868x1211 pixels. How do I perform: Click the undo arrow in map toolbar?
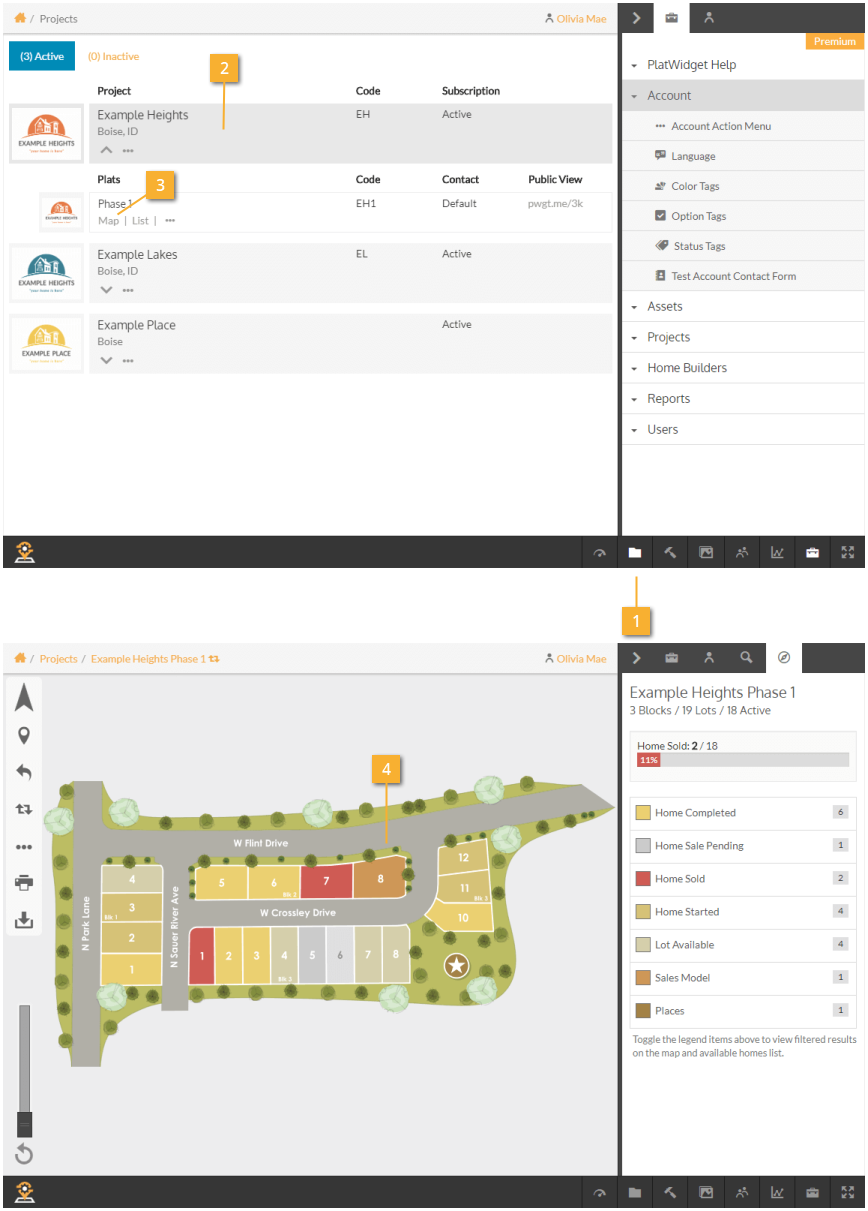24,772
